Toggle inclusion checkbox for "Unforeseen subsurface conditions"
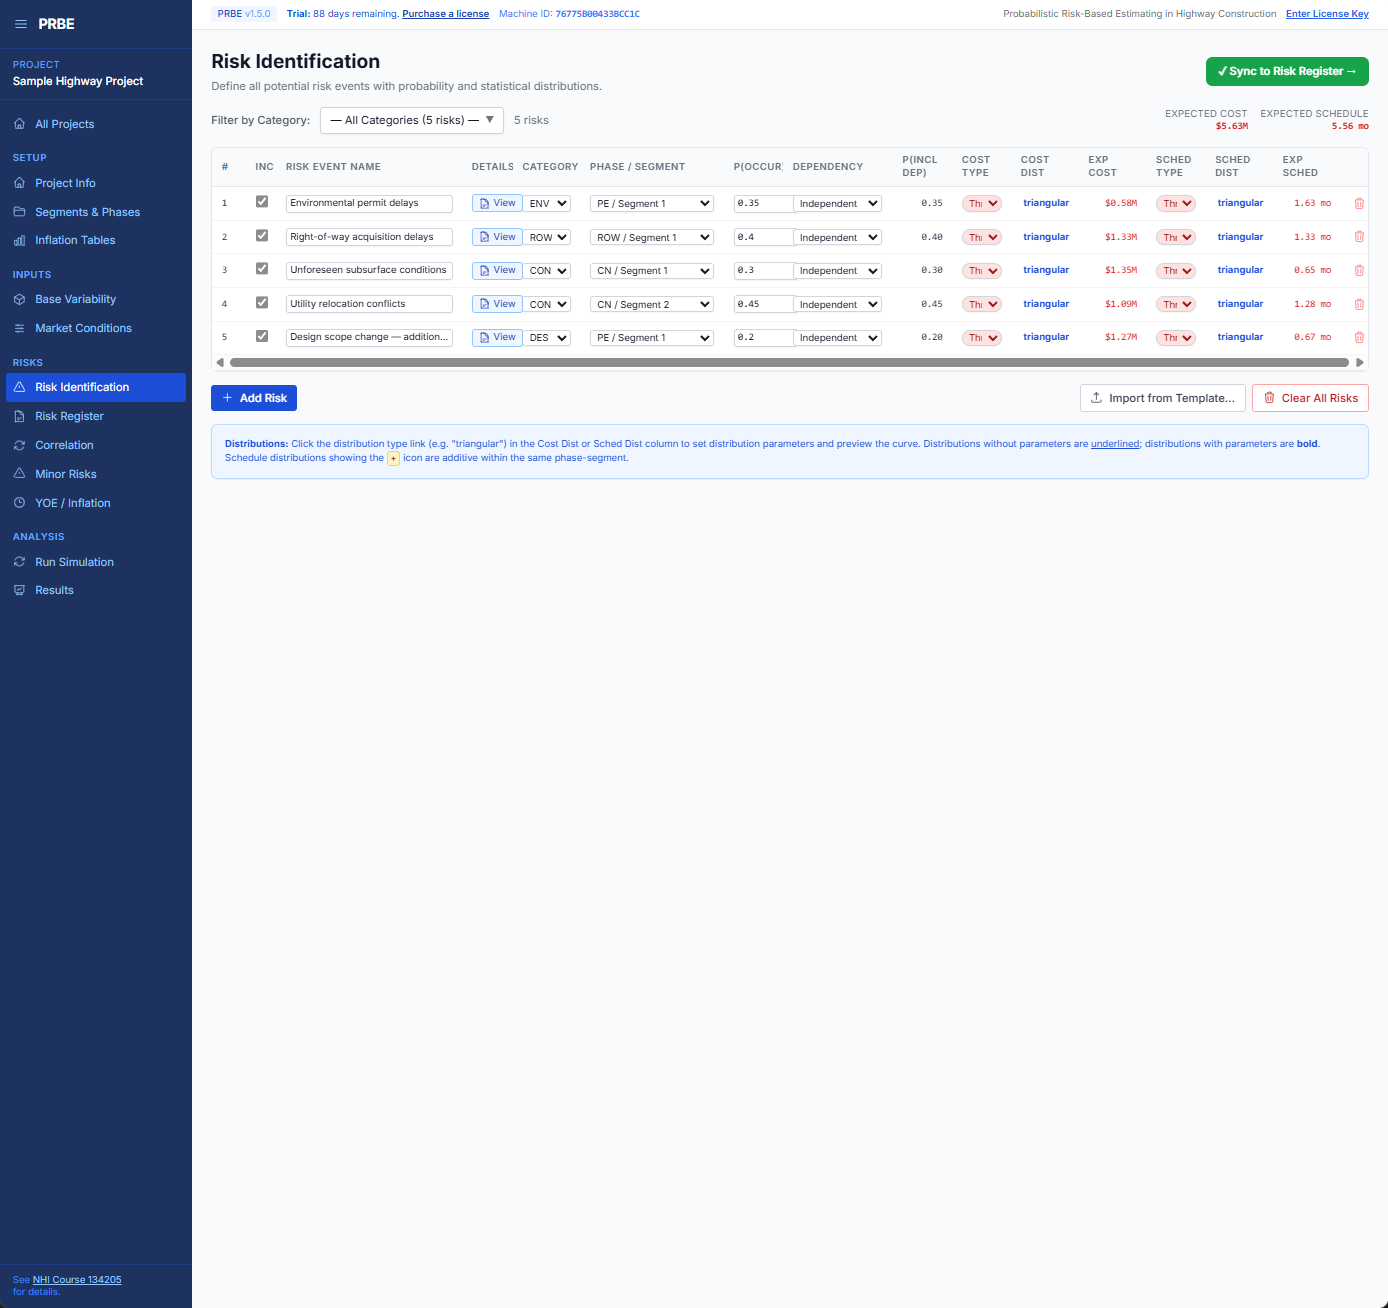This screenshot has width=1388, height=1308. 262,268
